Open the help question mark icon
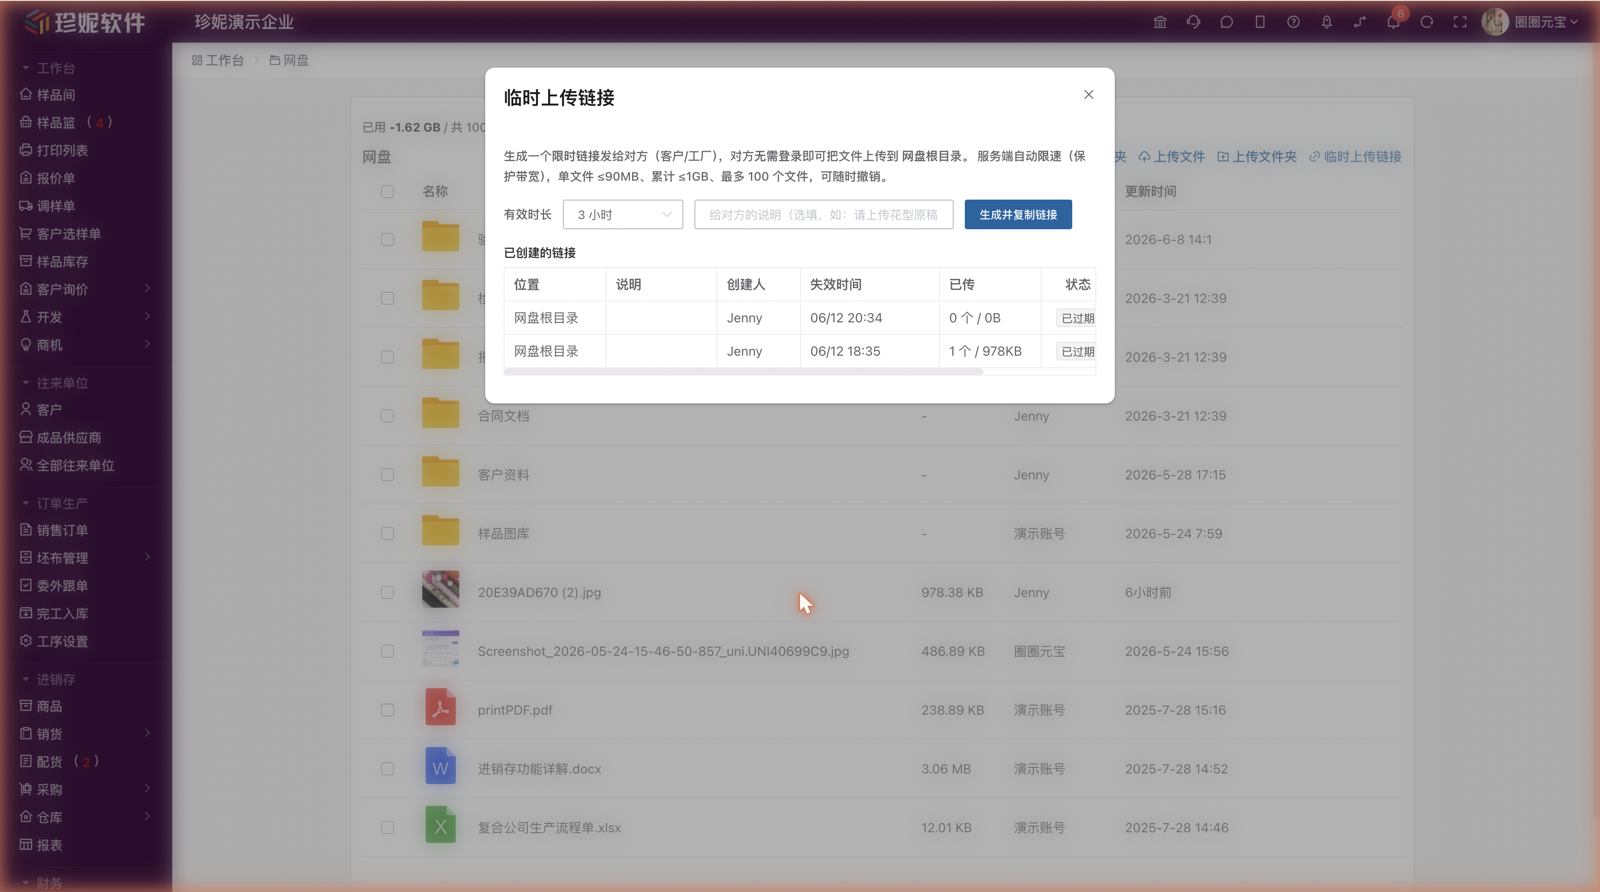 click(x=1293, y=22)
